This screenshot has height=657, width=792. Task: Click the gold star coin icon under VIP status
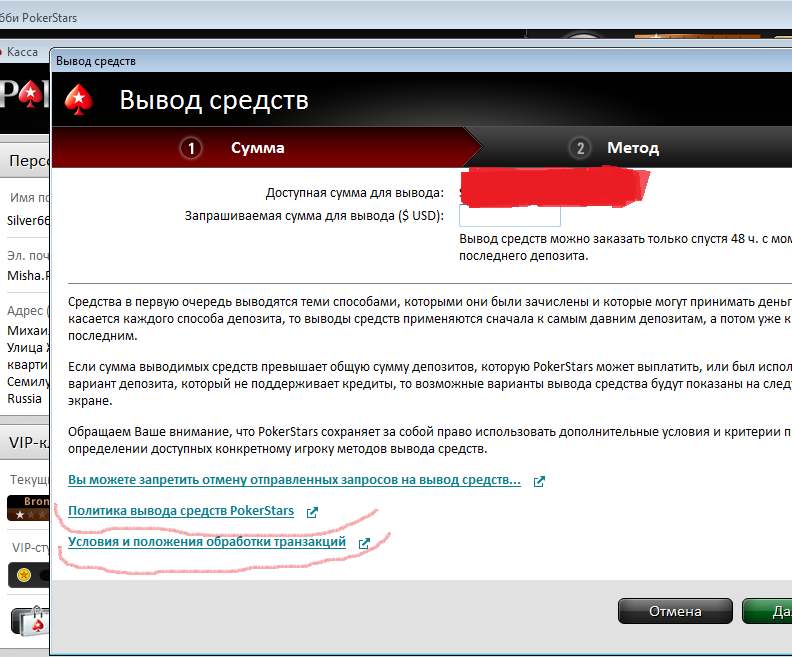click(x=24, y=575)
